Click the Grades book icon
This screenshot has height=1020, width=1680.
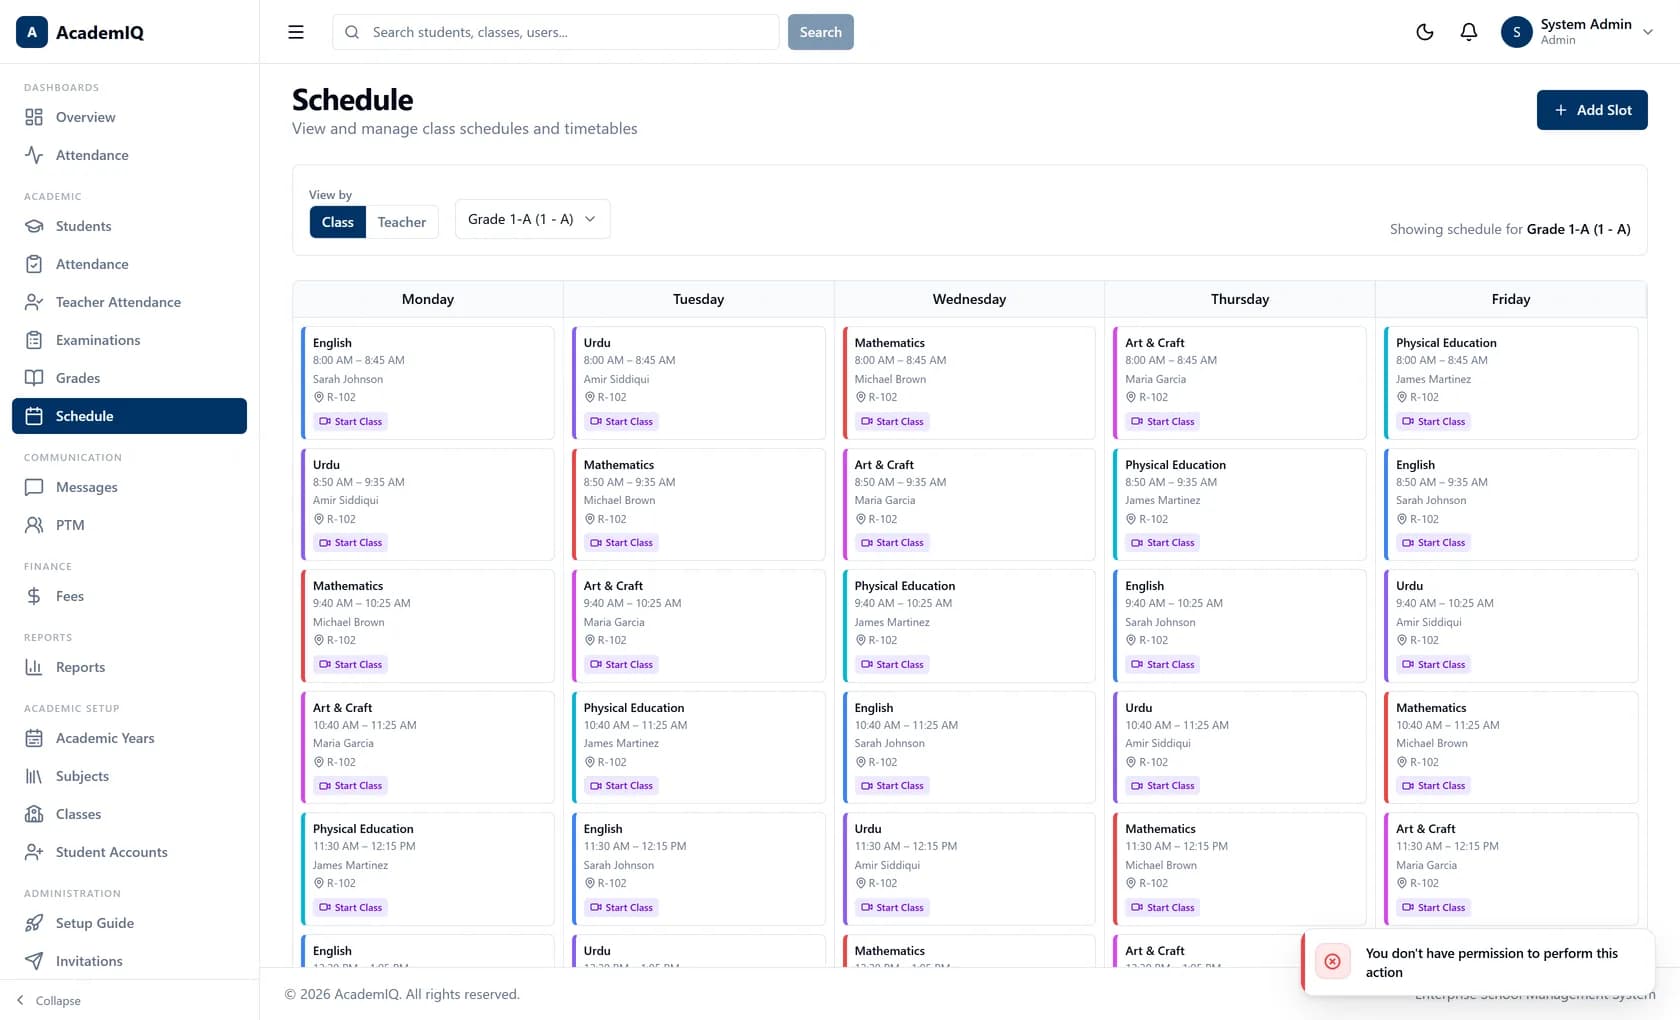click(x=34, y=378)
